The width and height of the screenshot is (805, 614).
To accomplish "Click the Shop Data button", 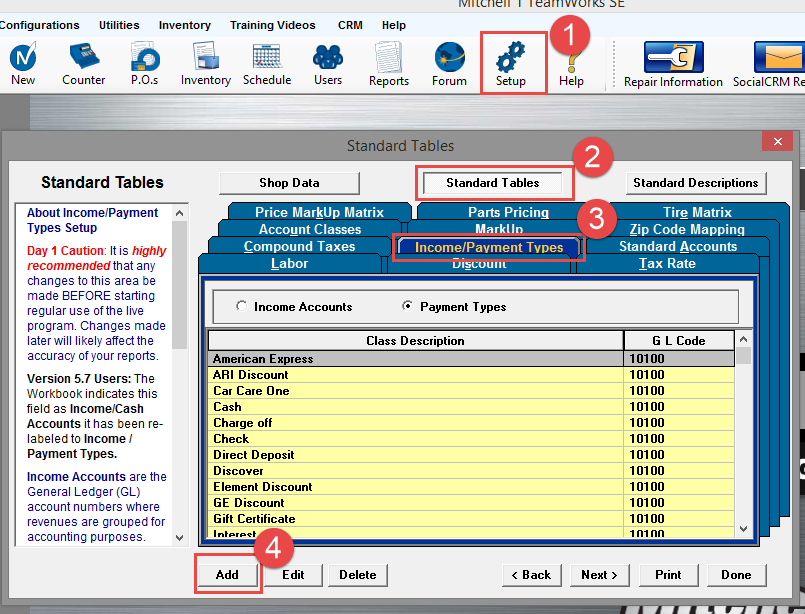I will coord(289,183).
